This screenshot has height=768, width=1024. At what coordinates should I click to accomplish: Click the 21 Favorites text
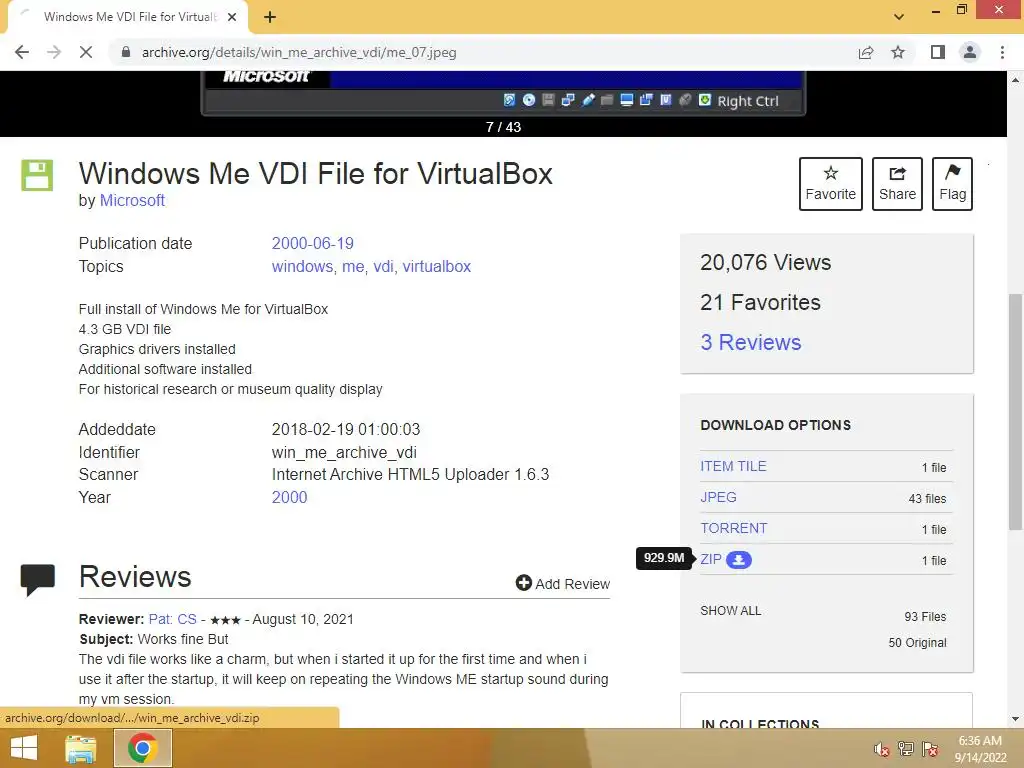(x=760, y=302)
